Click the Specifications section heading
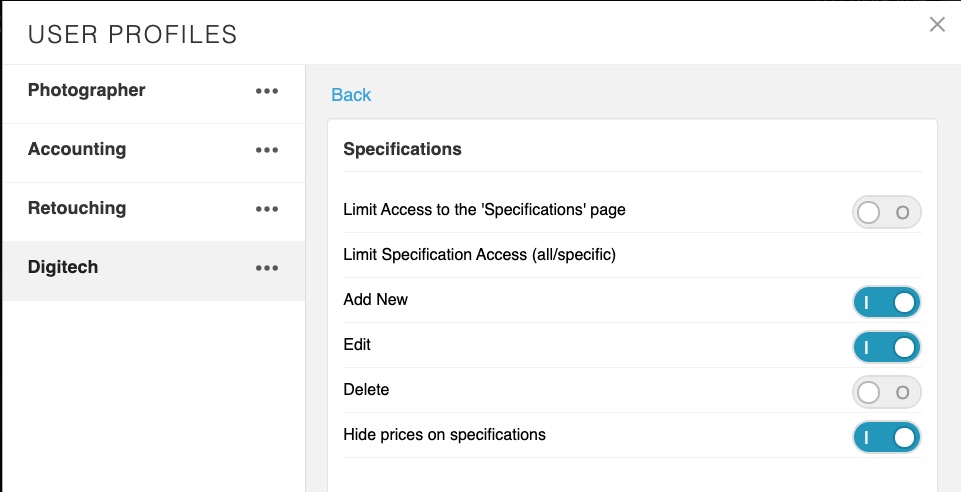 [x=402, y=149]
